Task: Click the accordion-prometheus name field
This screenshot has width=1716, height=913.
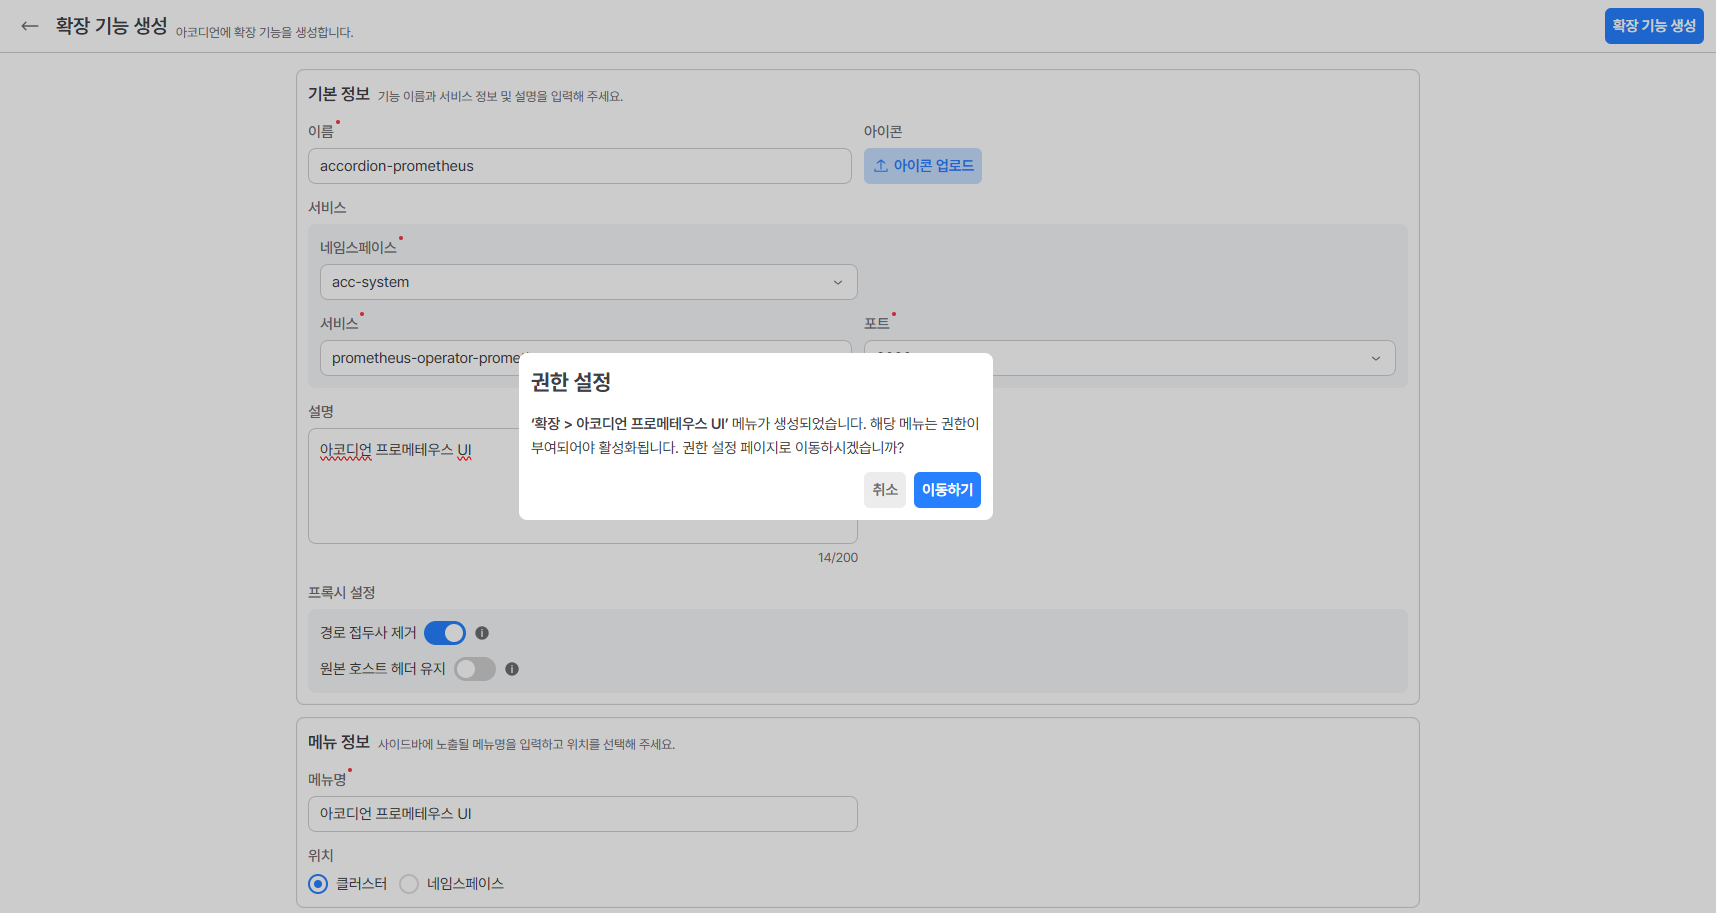Action: click(580, 166)
